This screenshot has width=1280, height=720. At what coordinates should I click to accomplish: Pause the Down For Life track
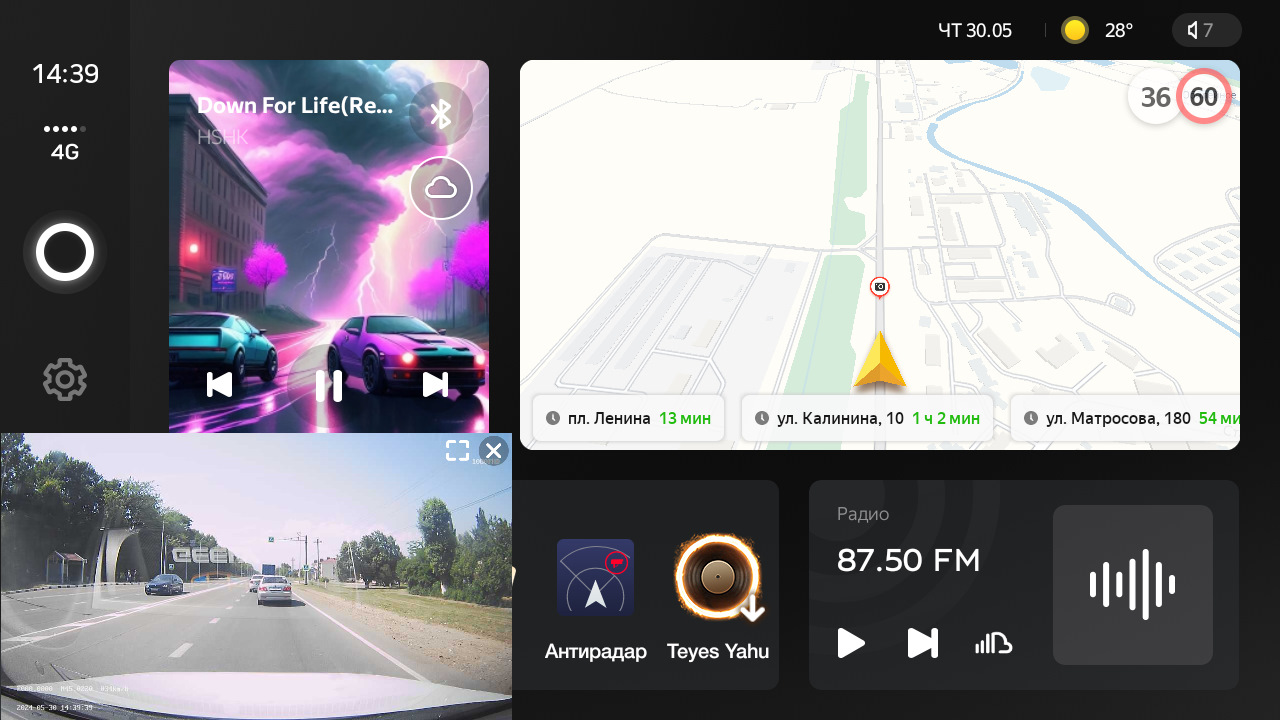pyautogui.click(x=329, y=385)
